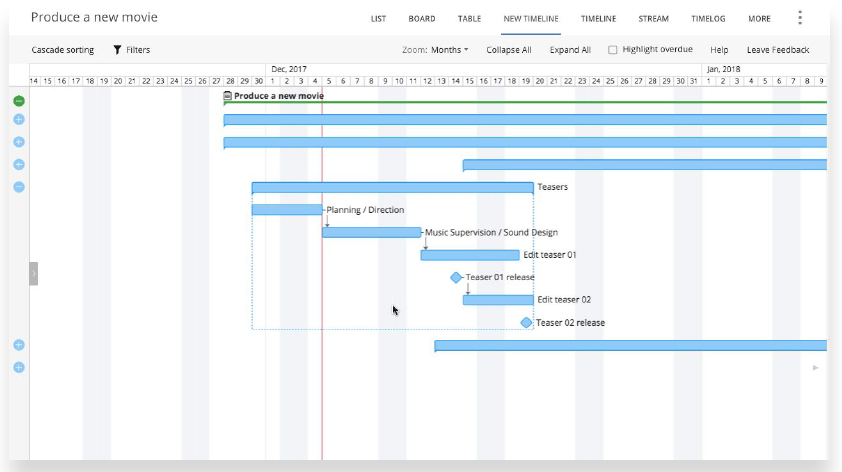The height and width of the screenshot is (472, 842).
Task: Click the Leave Feedback link
Action: pos(778,50)
